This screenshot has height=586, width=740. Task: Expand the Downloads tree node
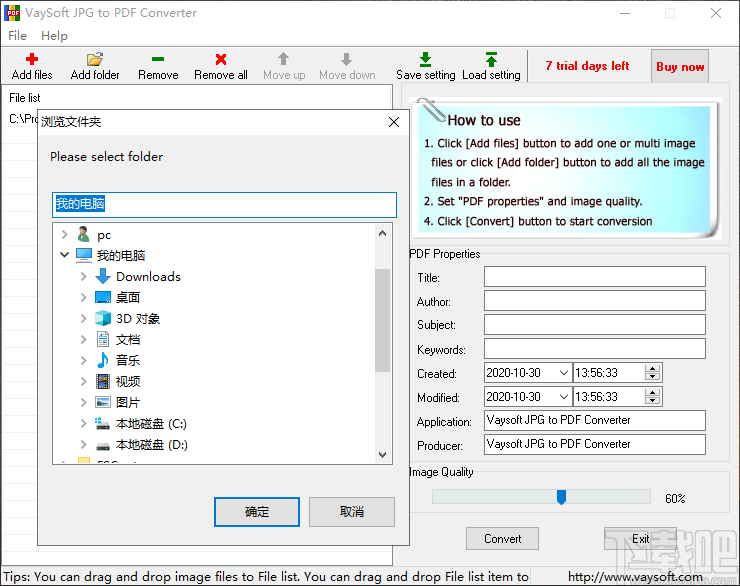coord(84,276)
